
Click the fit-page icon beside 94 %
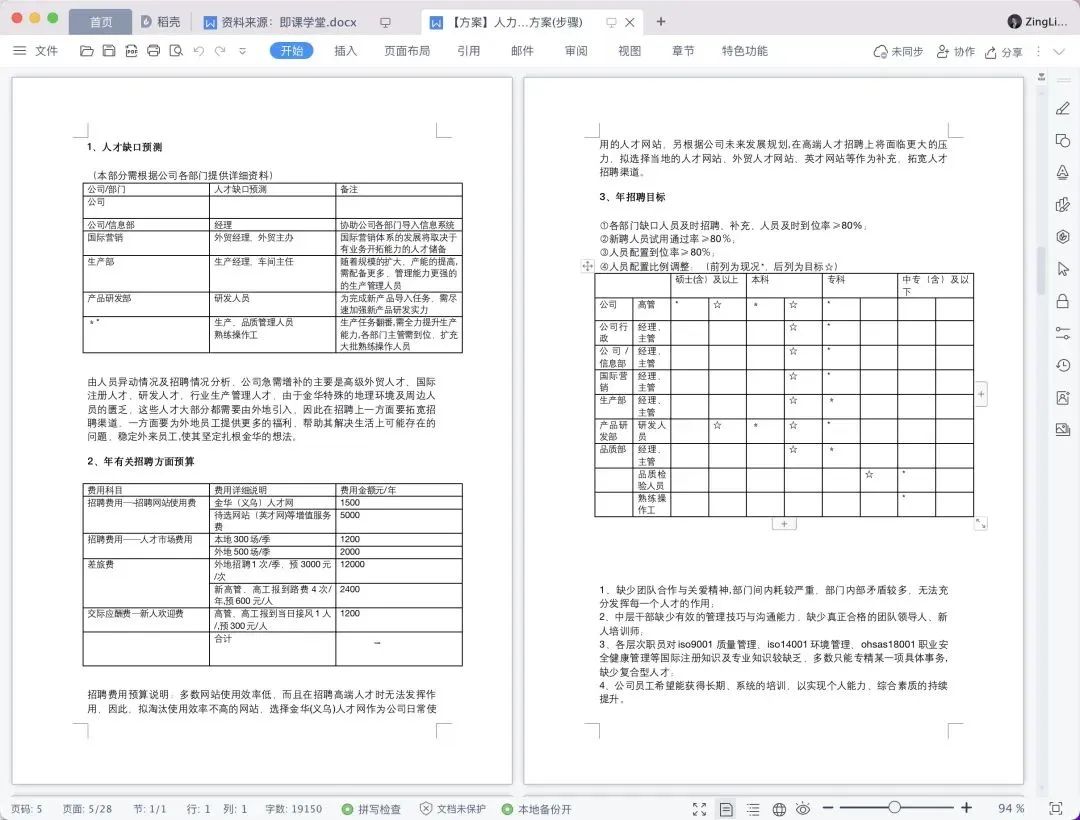1055,808
